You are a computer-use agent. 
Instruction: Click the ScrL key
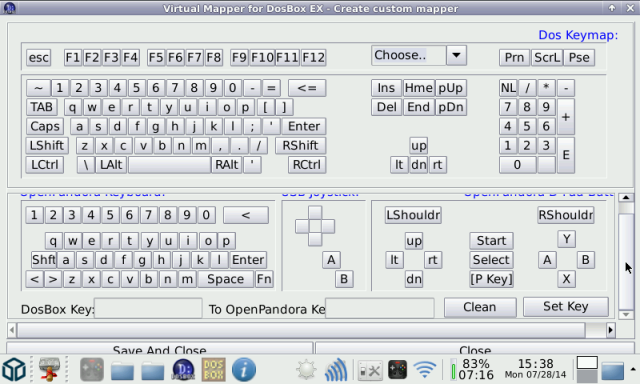coord(547,58)
